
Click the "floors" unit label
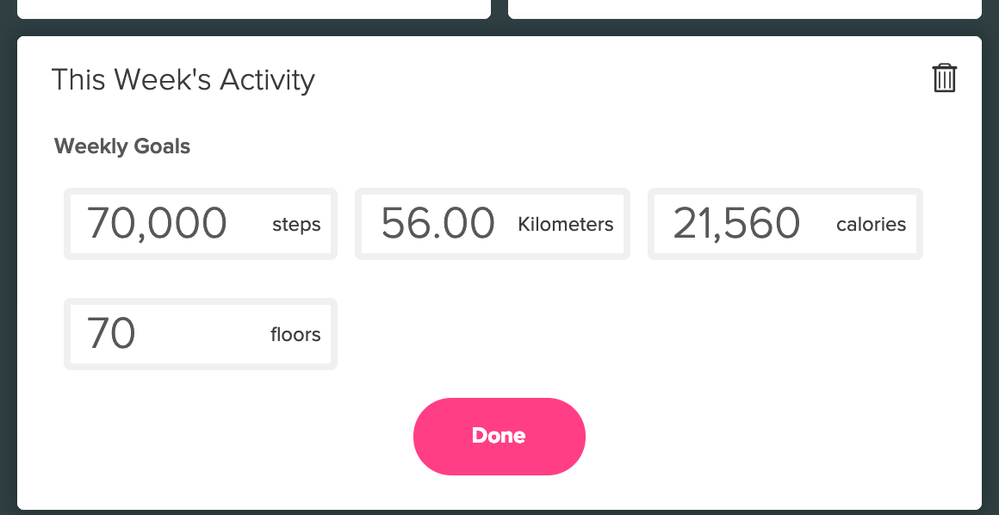pyautogui.click(x=295, y=334)
